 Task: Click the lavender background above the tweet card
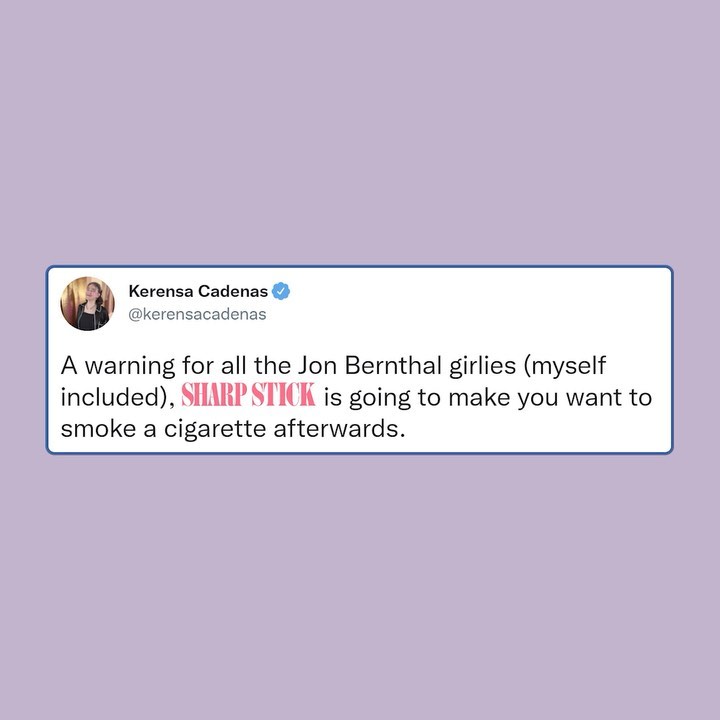(x=360, y=133)
